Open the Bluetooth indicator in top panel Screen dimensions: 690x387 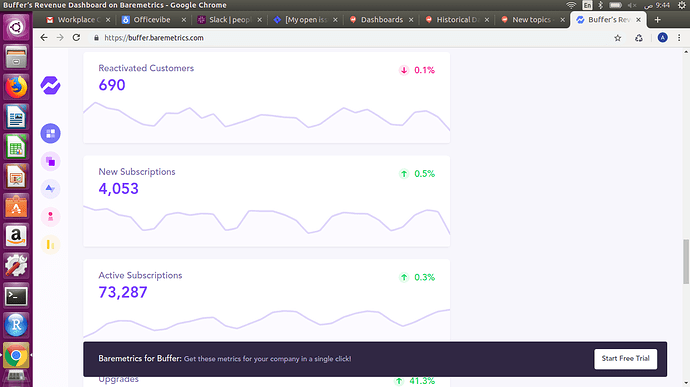pyautogui.click(x=601, y=5)
